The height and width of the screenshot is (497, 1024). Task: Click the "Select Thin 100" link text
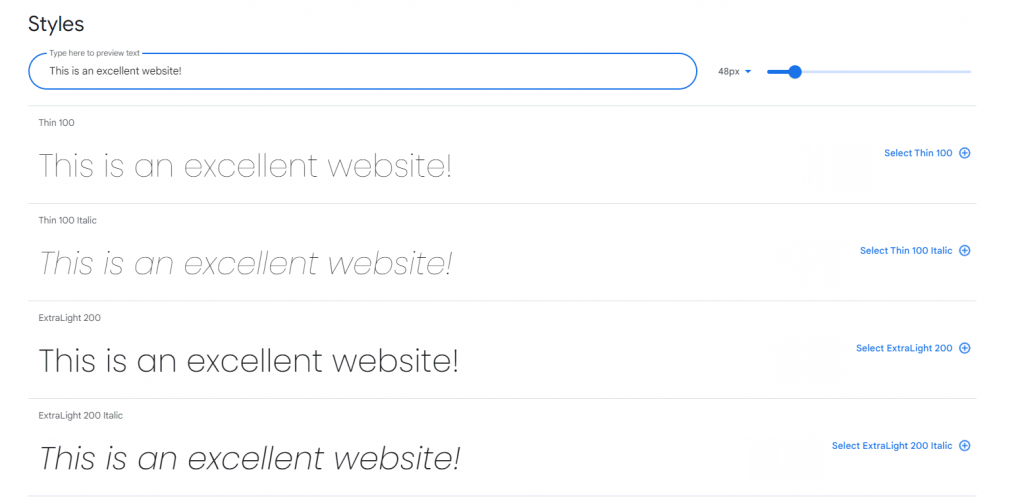pyautogui.click(x=918, y=153)
